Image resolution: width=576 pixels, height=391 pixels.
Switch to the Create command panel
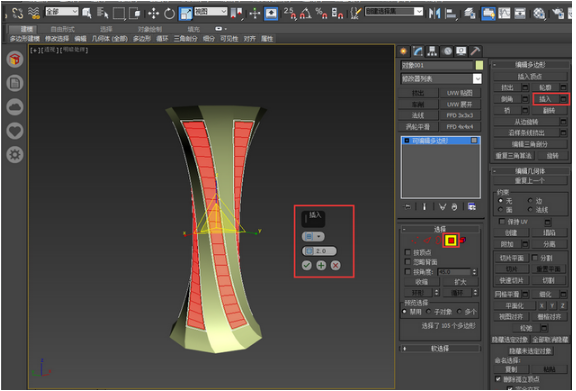click(x=403, y=51)
